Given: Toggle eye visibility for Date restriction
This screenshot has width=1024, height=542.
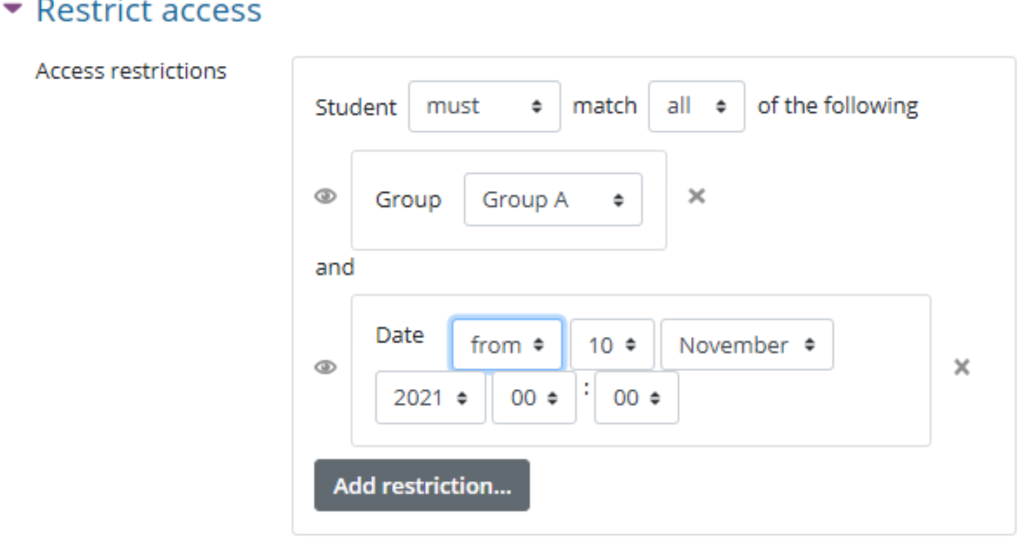Looking at the screenshot, I should point(325,367).
